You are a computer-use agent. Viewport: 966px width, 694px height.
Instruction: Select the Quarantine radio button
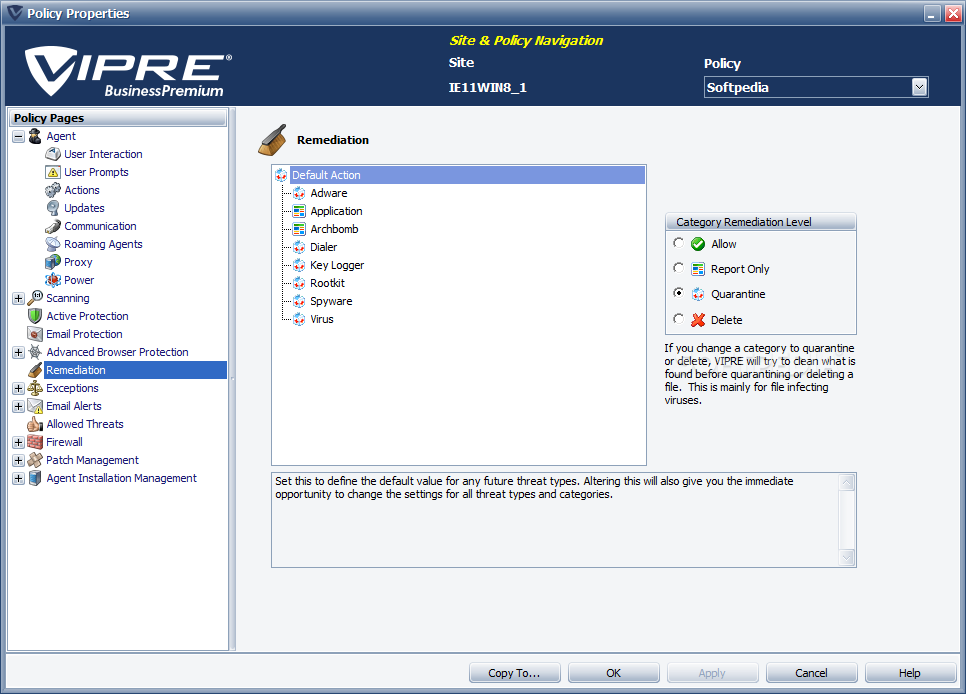678,293
